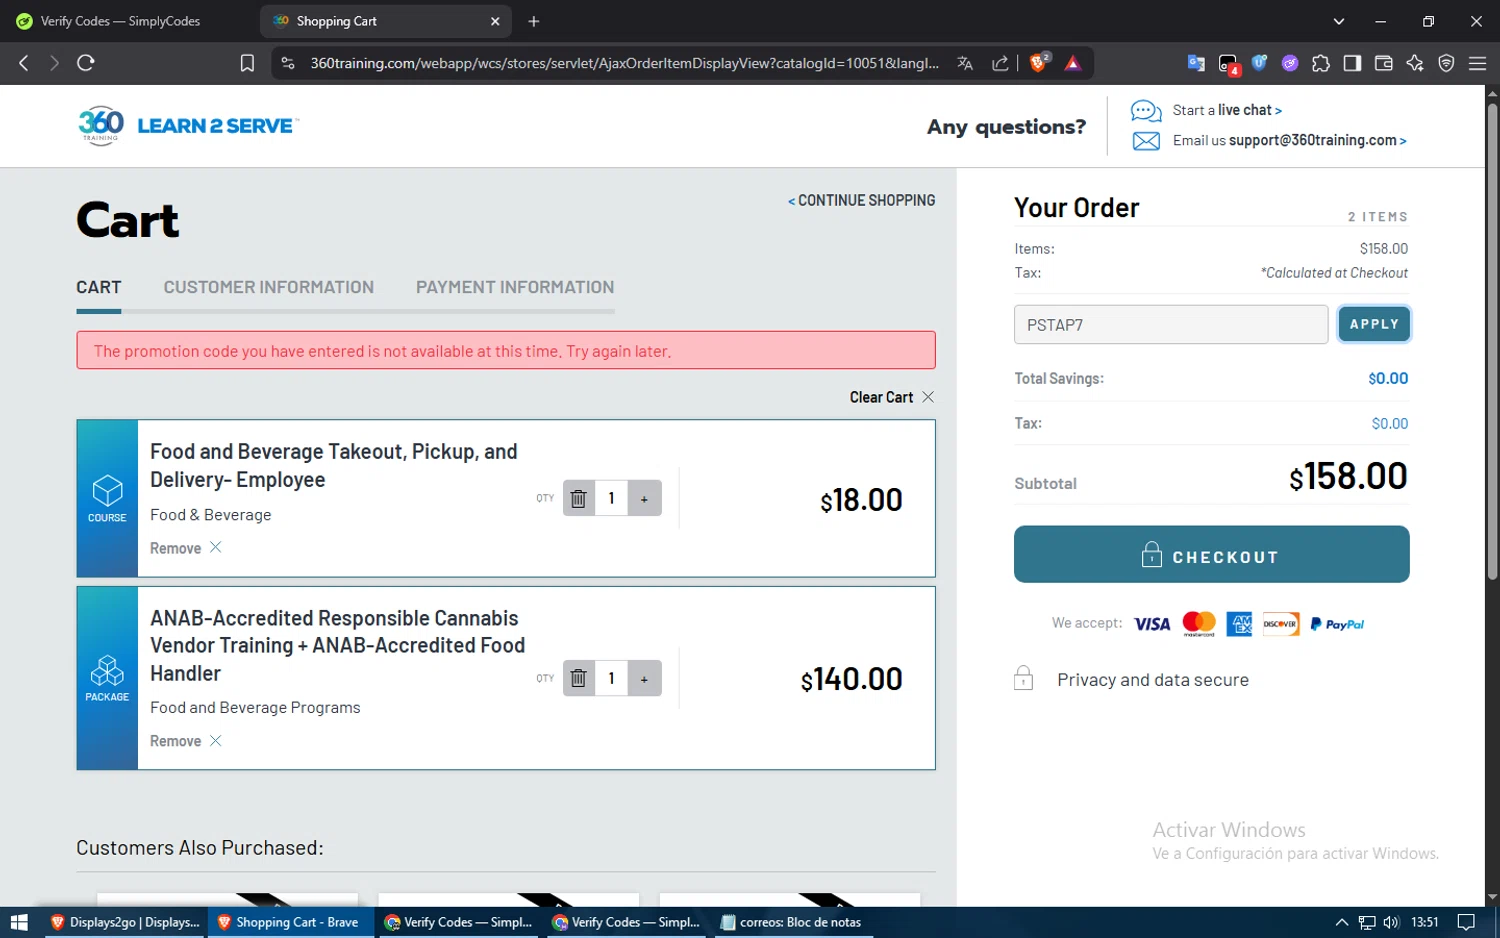1500x938 pixels.
Task: Open the Windows notification center
Action: tap(1466, 922)
